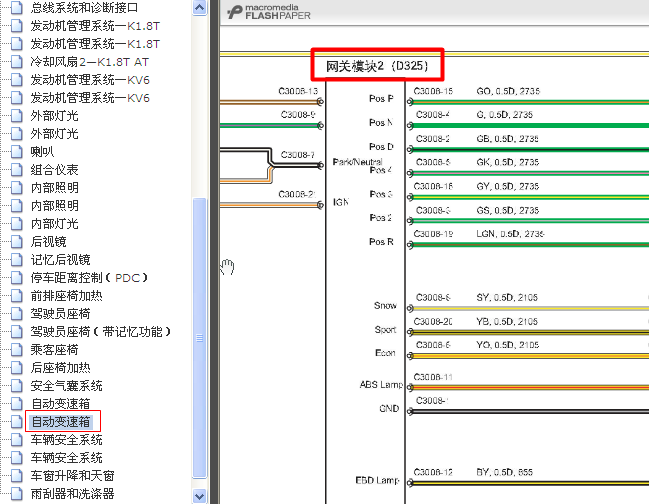
Task: Open 总线系统和诊断接口 tree entry
Action: click(84, 7)
